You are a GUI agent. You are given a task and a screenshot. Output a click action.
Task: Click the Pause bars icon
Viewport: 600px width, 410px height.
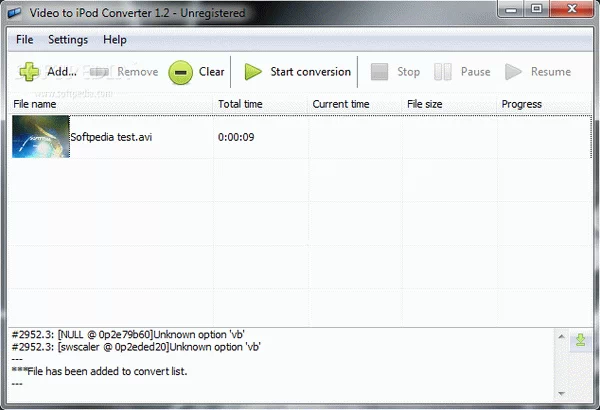(443, 72)
